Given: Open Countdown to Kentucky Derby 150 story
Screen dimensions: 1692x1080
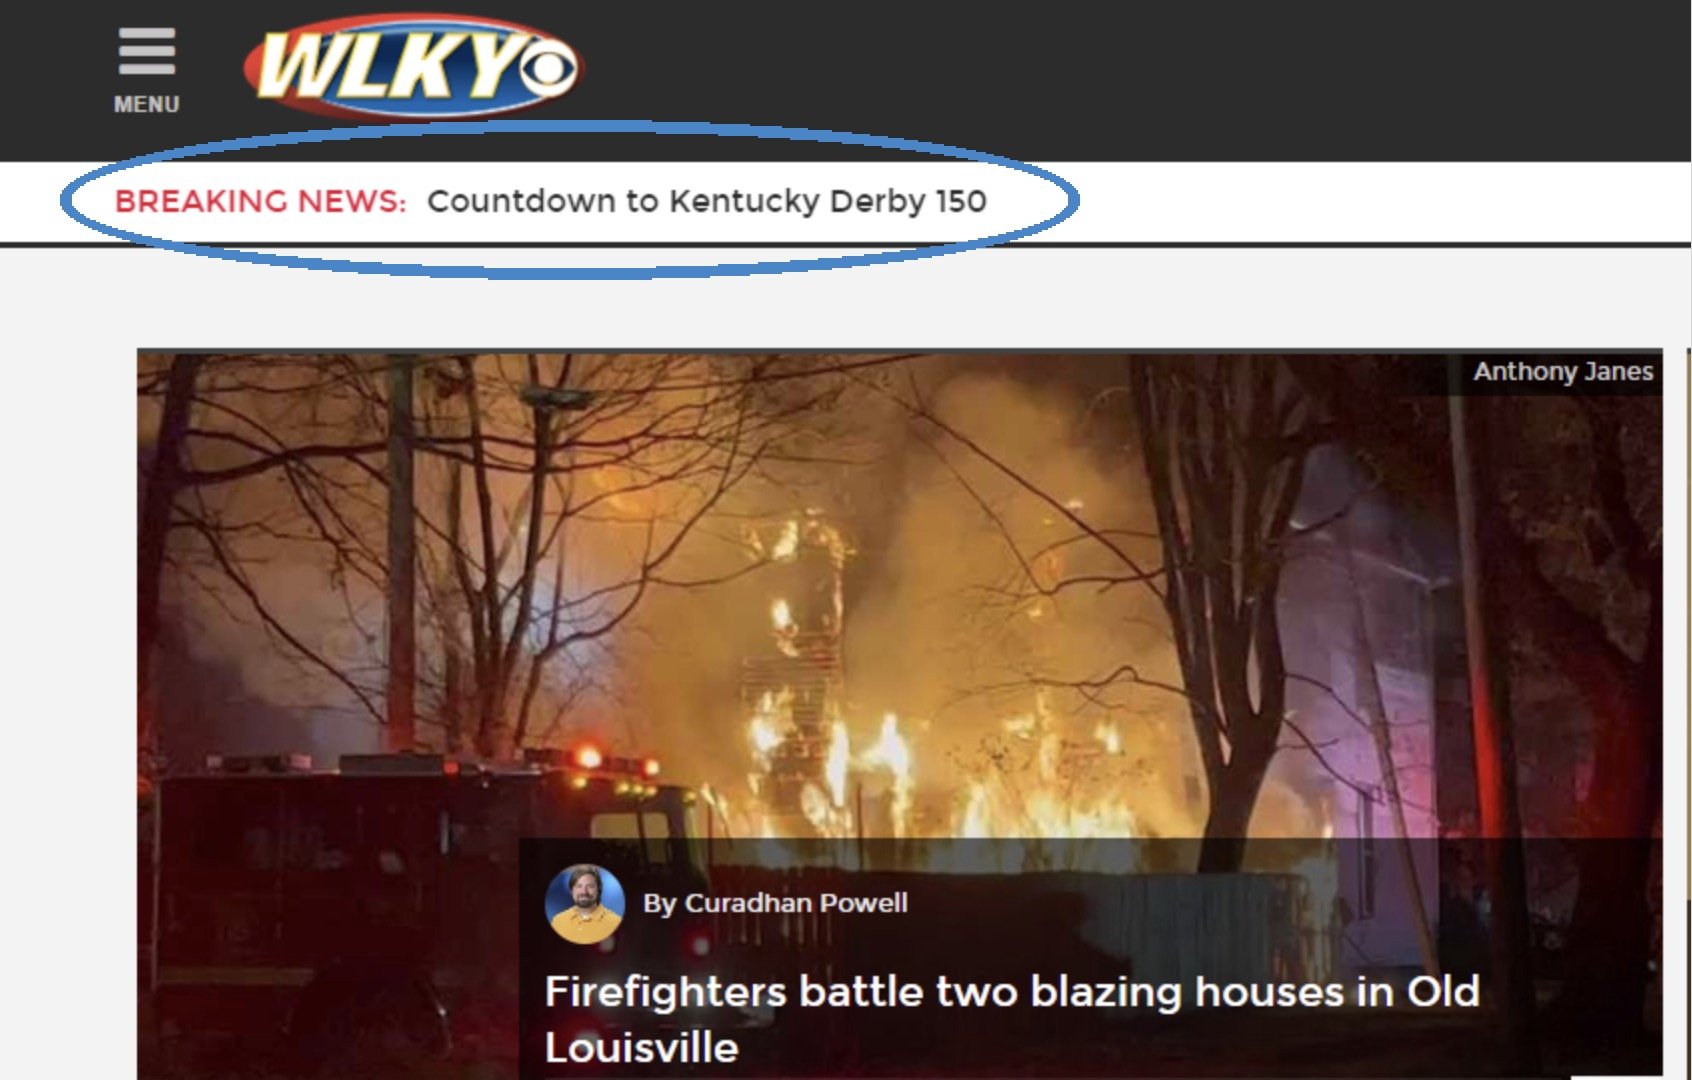Looking at the screenshot, I should click(707, 201).
